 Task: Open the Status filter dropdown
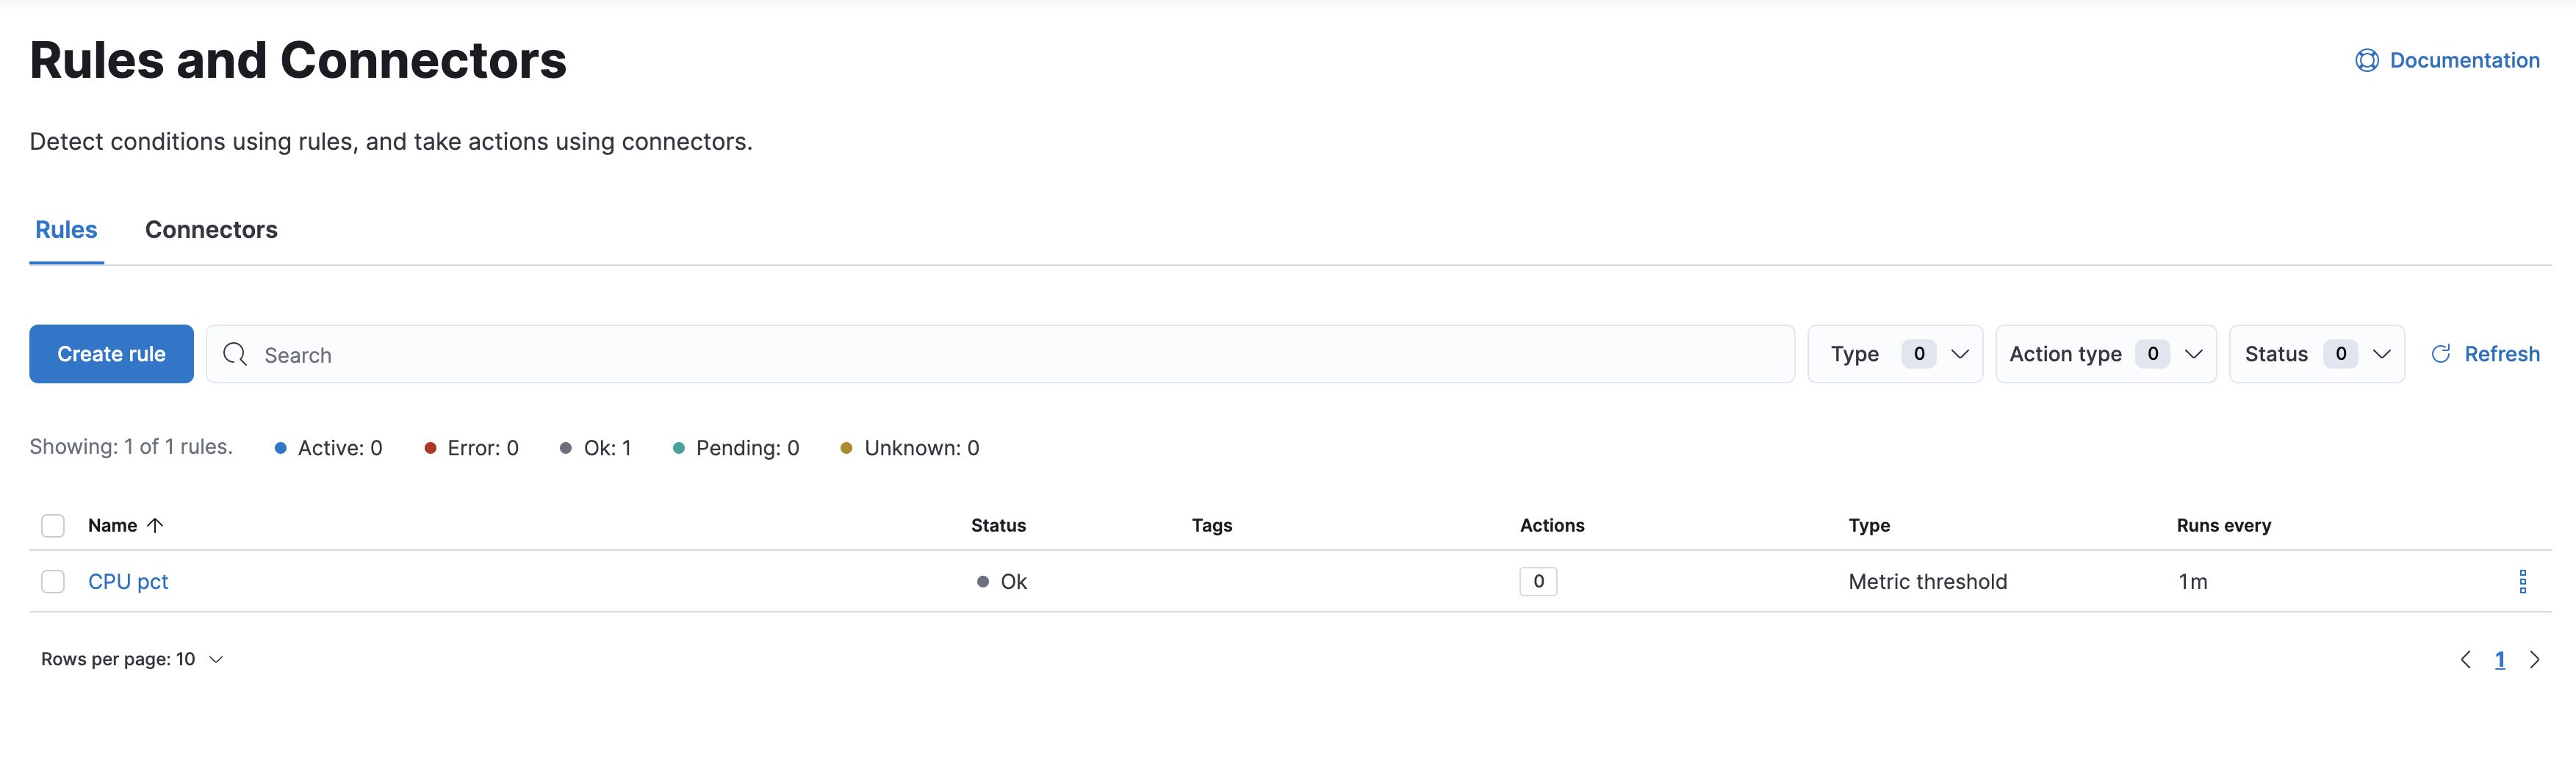tap(2316, 354)
